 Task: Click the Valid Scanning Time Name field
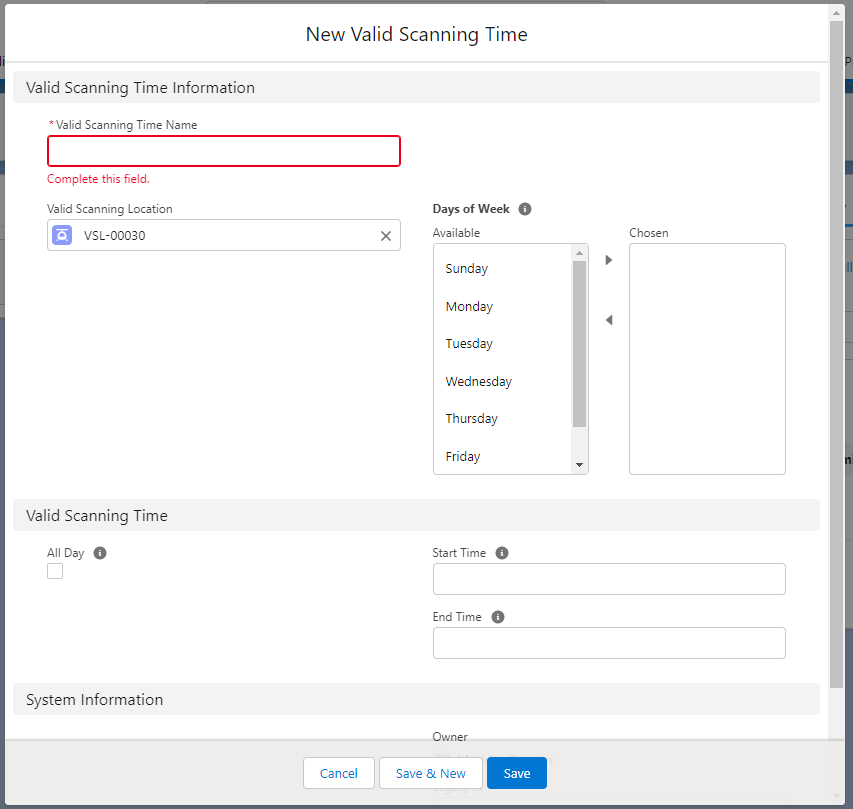coord(223,150)
